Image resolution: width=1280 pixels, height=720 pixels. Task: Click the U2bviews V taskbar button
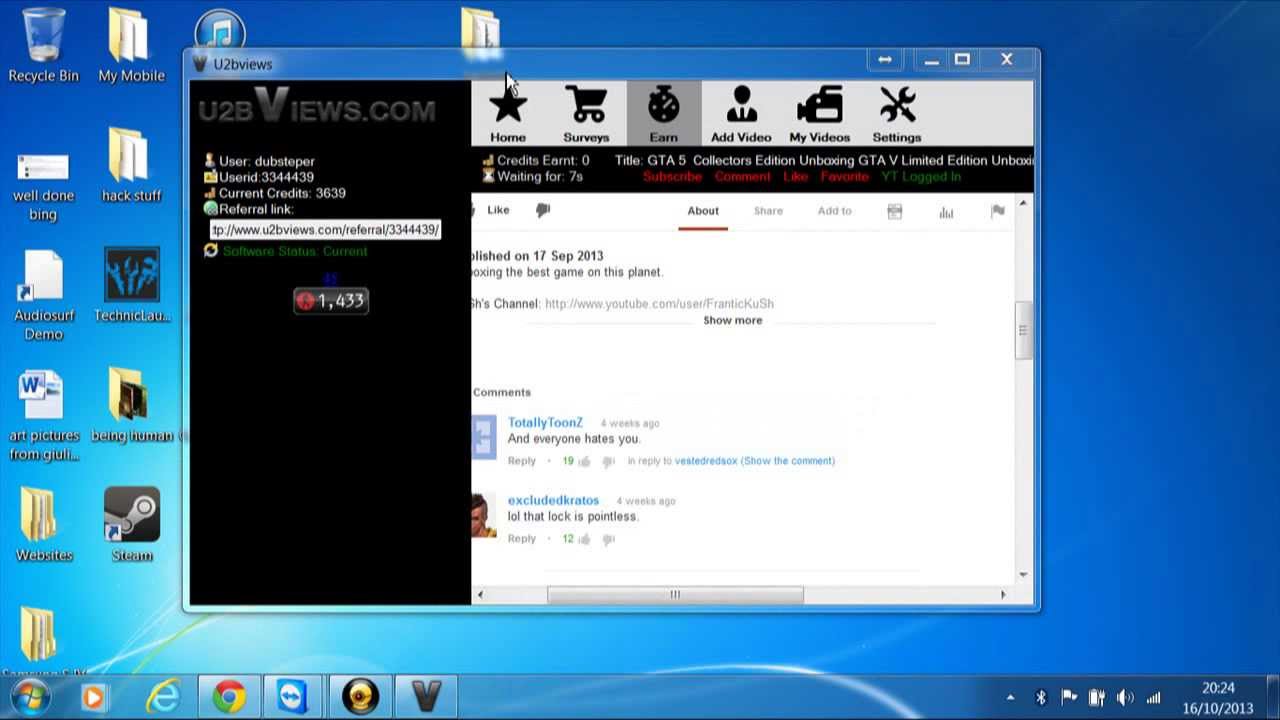pyautogui.click(x=426, y=697)
